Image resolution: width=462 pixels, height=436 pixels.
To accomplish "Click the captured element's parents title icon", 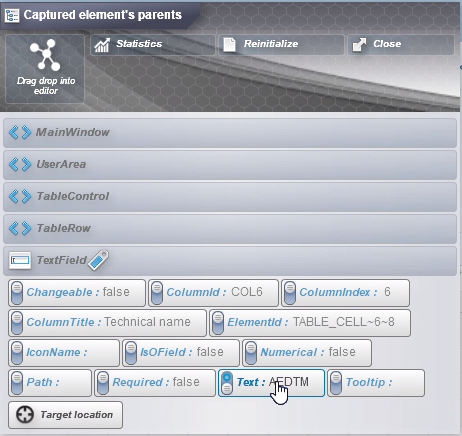I will click(12, 15).
